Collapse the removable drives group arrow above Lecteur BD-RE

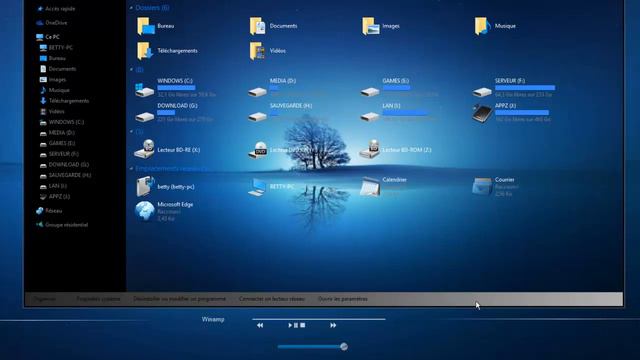click(x=131, y=132)
